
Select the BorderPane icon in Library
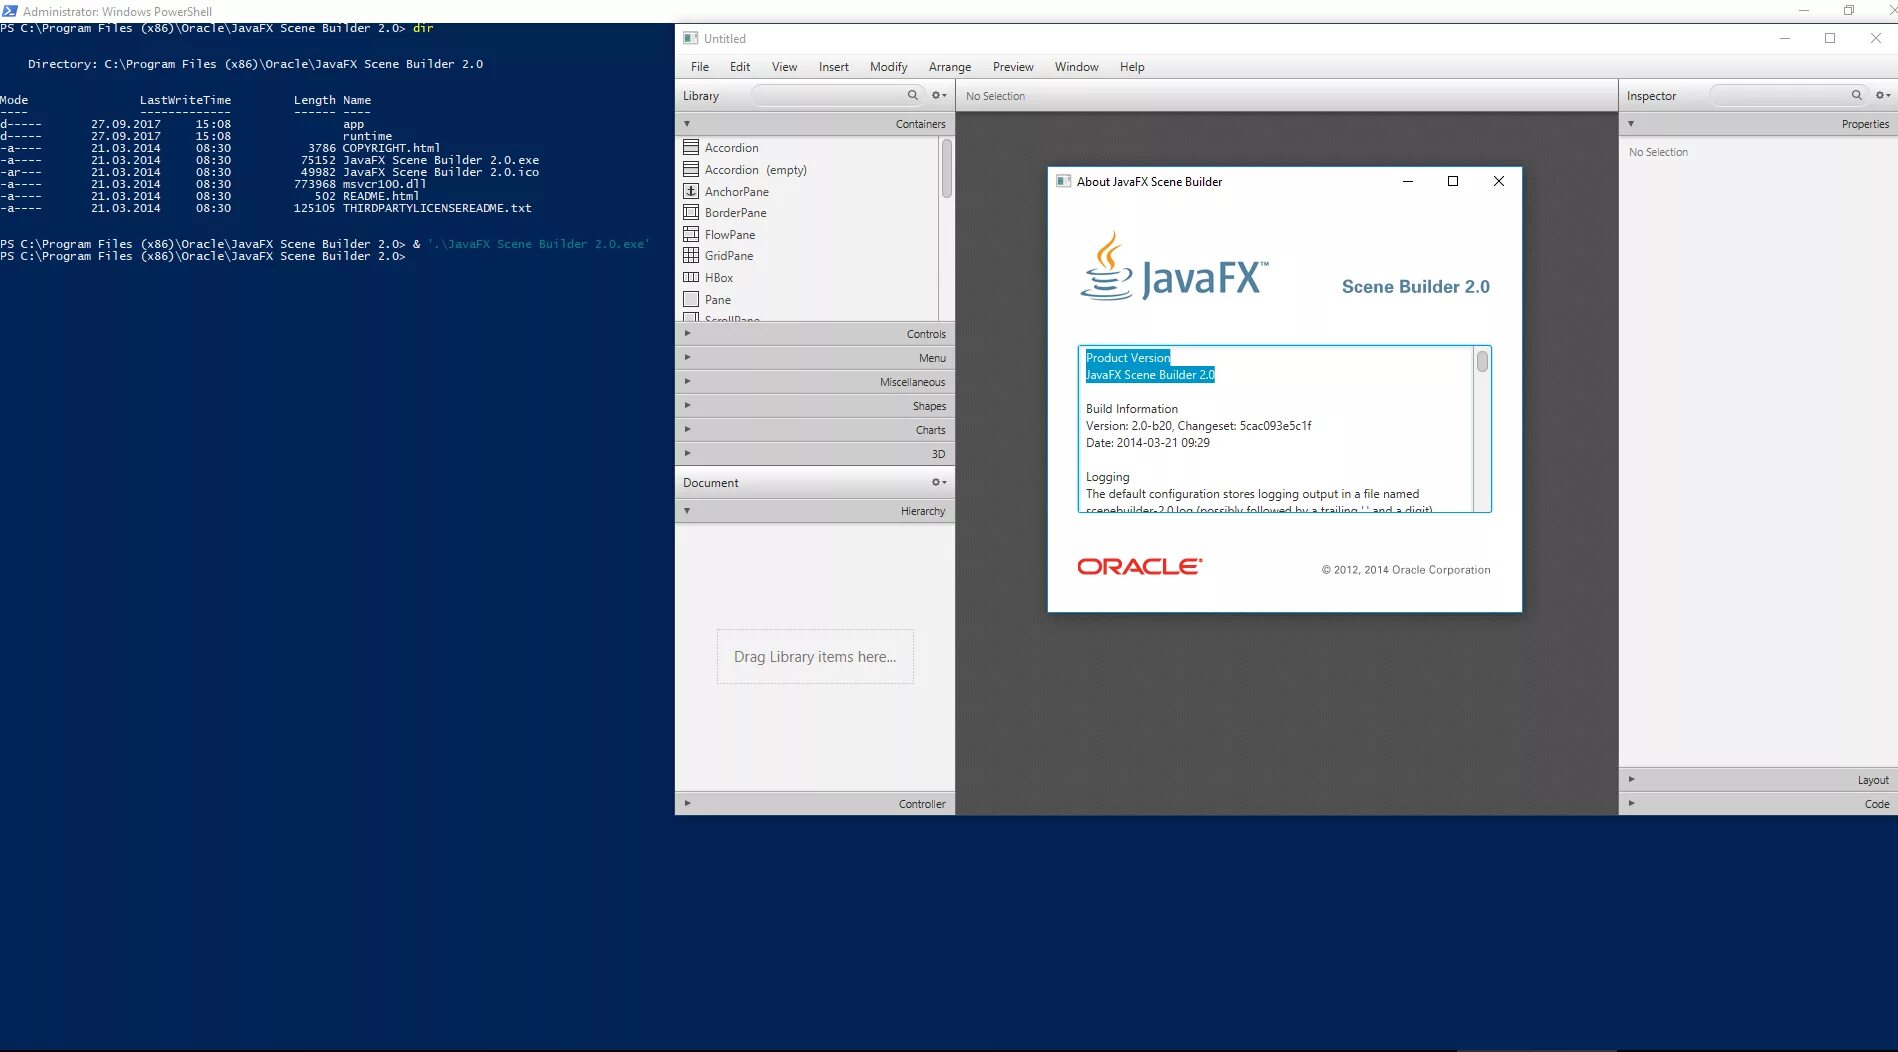coord(690,212)
